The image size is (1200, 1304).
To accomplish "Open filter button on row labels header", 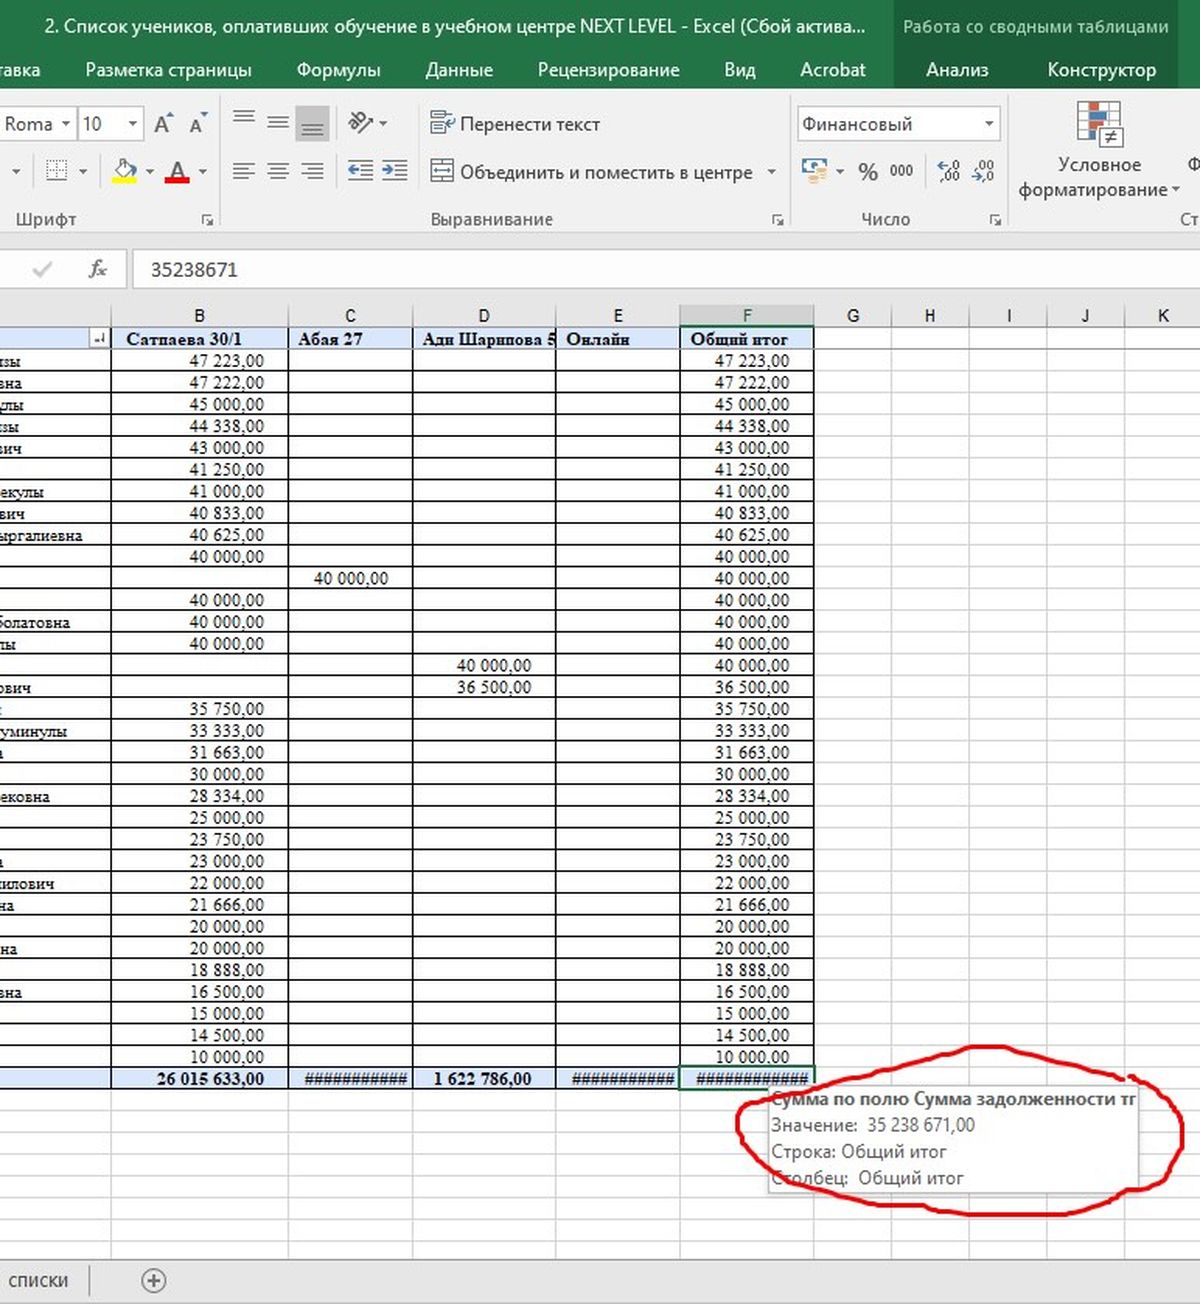I will [99, 339].
